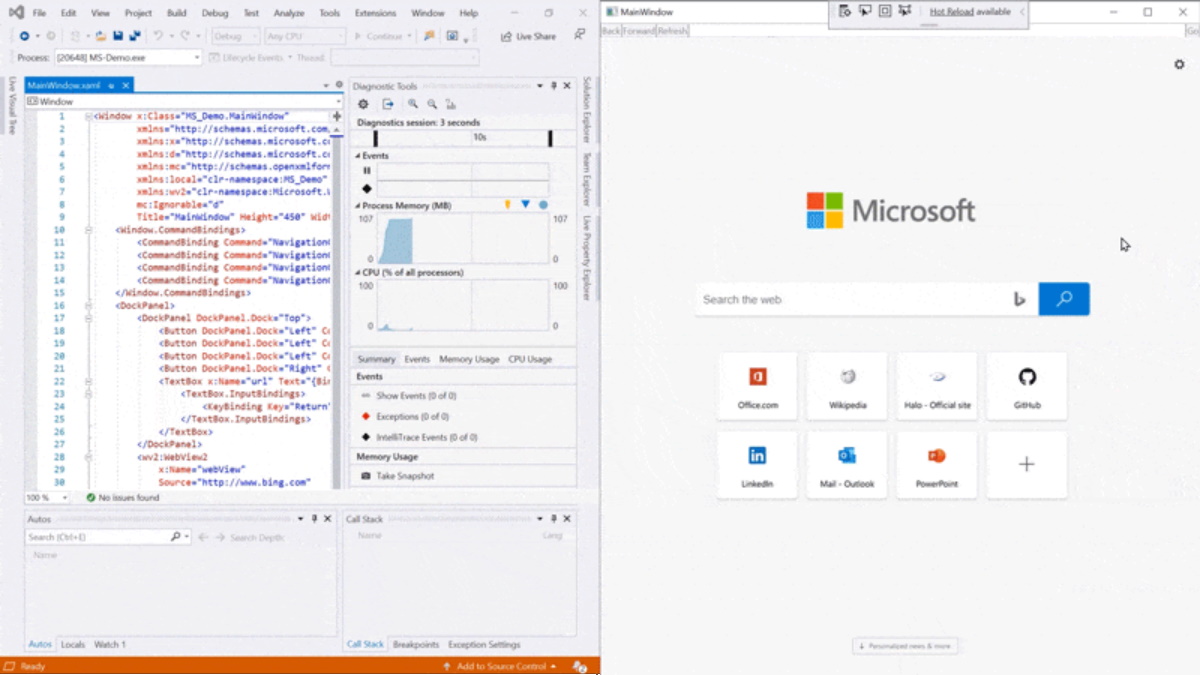Start the Live Share session
This screenshot has height=675, width=1200.
[527, 36]
